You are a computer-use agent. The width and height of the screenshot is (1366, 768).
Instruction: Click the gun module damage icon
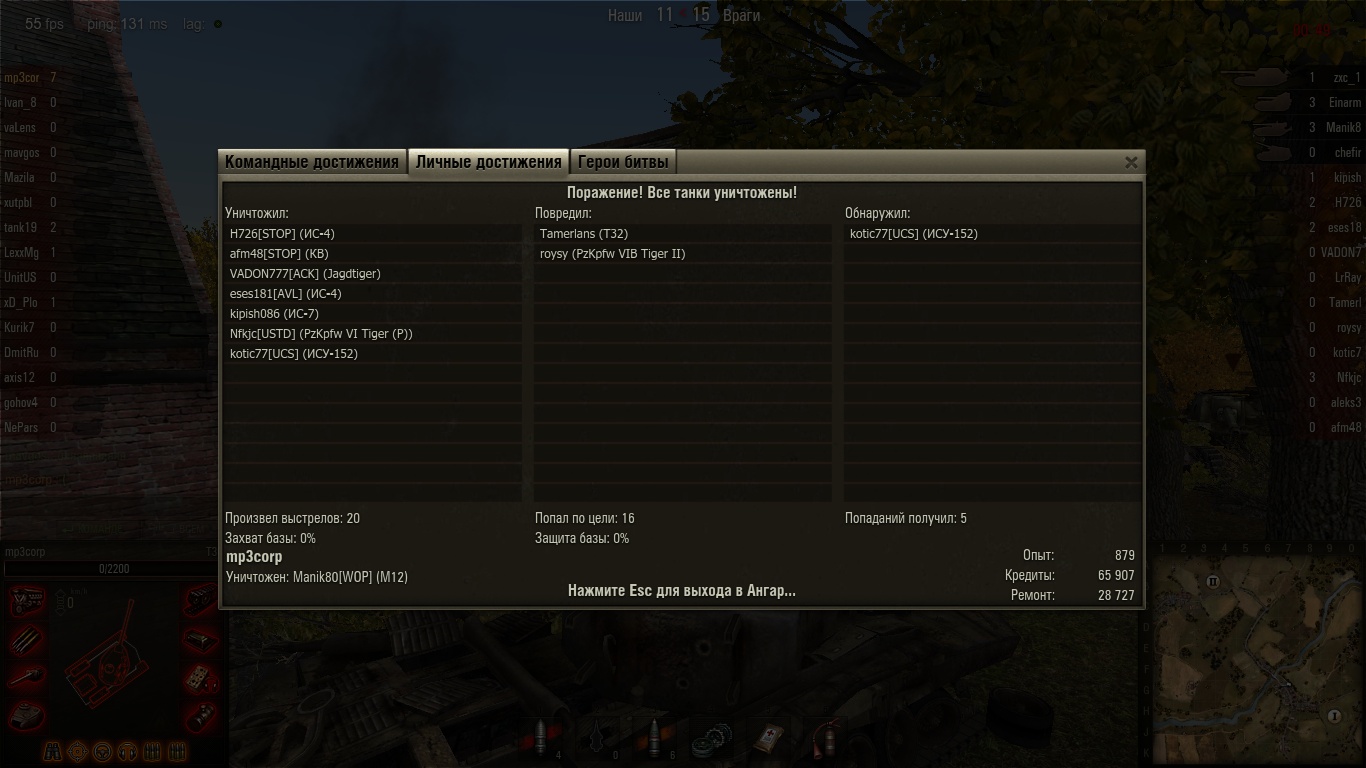[x=27, y=677]
